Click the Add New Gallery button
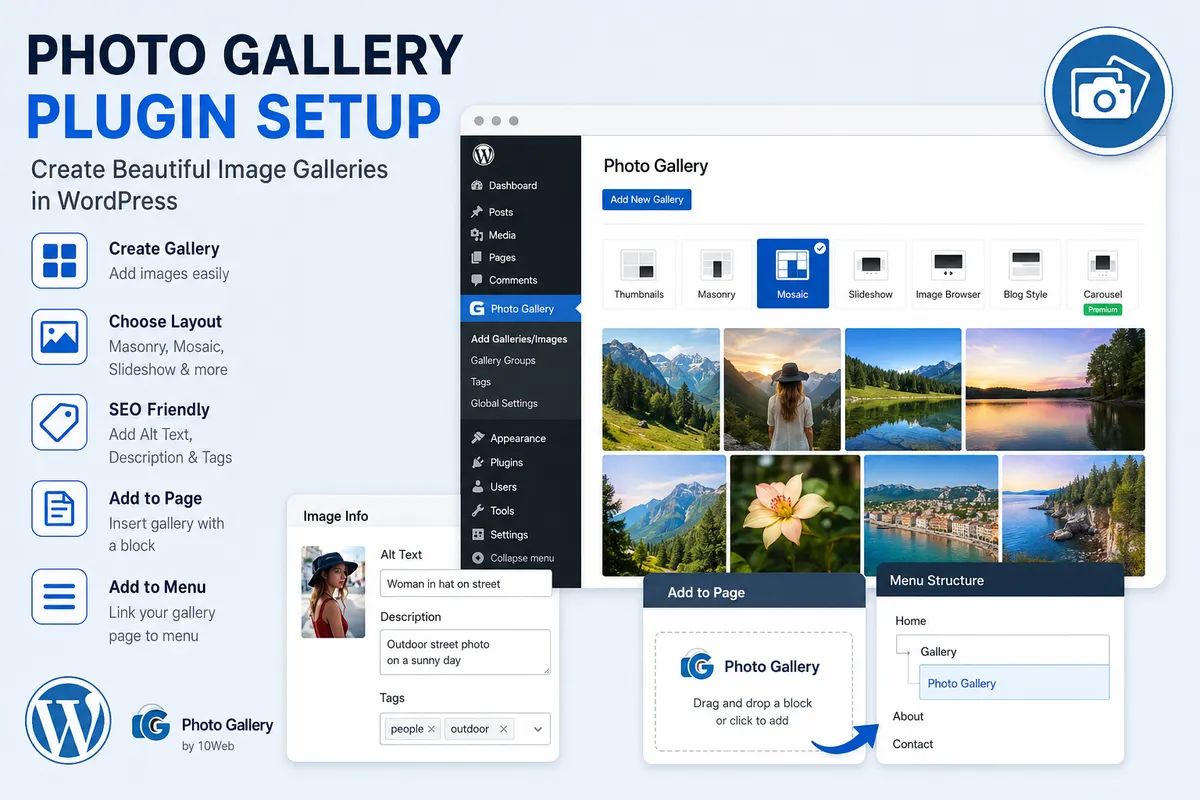The height and width of the screenshot is (800, 1200). (647, 199)
